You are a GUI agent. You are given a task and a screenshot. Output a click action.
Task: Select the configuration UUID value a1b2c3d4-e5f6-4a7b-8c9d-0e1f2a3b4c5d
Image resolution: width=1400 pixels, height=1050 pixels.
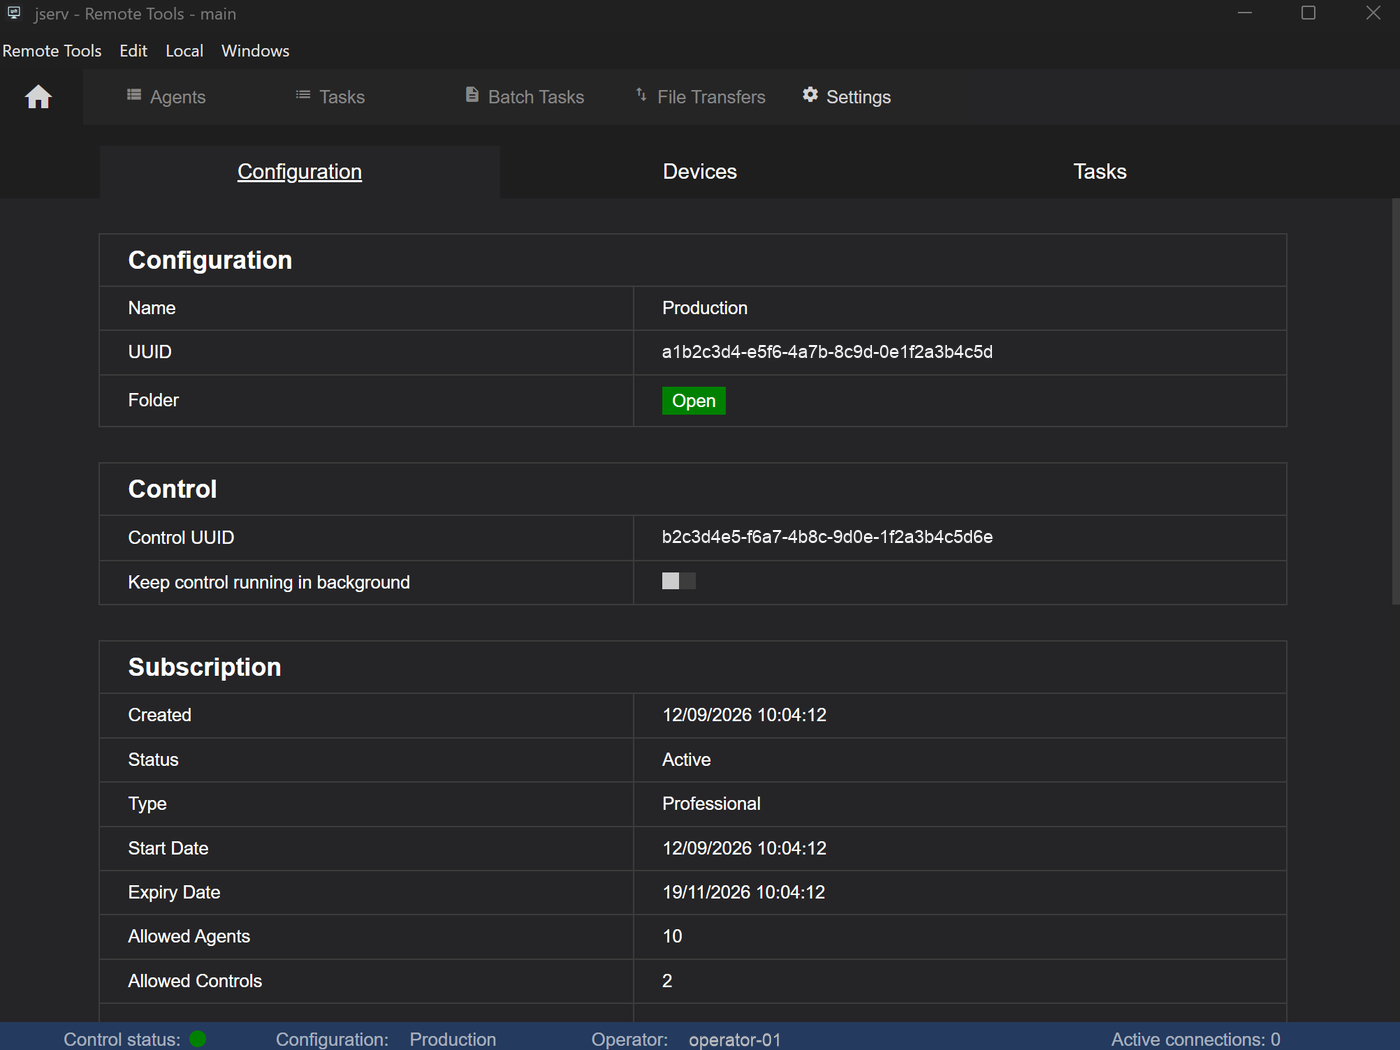[827, 352]
